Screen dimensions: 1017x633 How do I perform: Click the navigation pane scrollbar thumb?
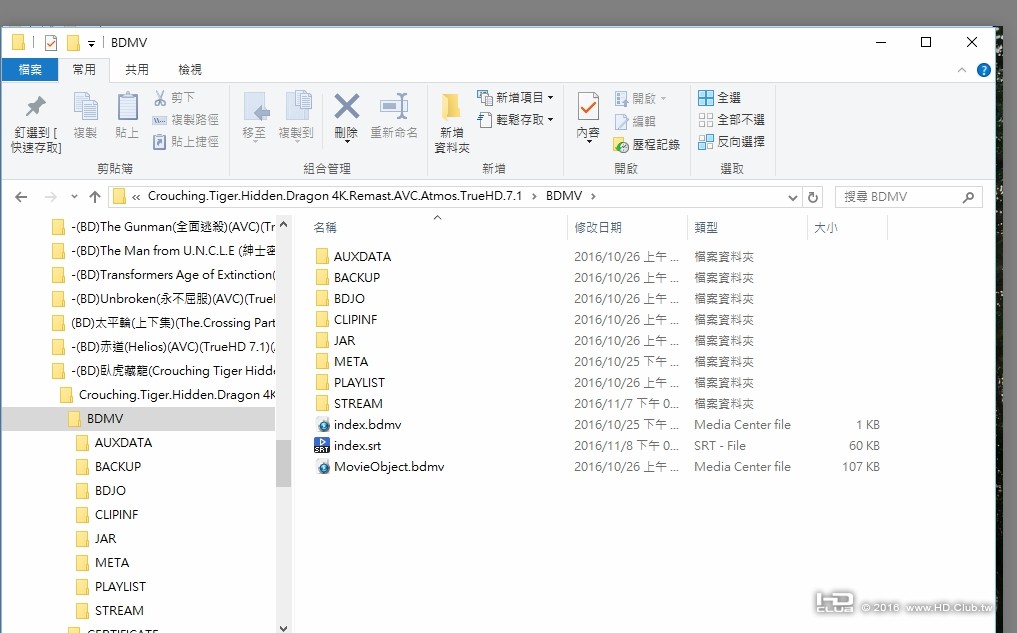tap(283, 463)
